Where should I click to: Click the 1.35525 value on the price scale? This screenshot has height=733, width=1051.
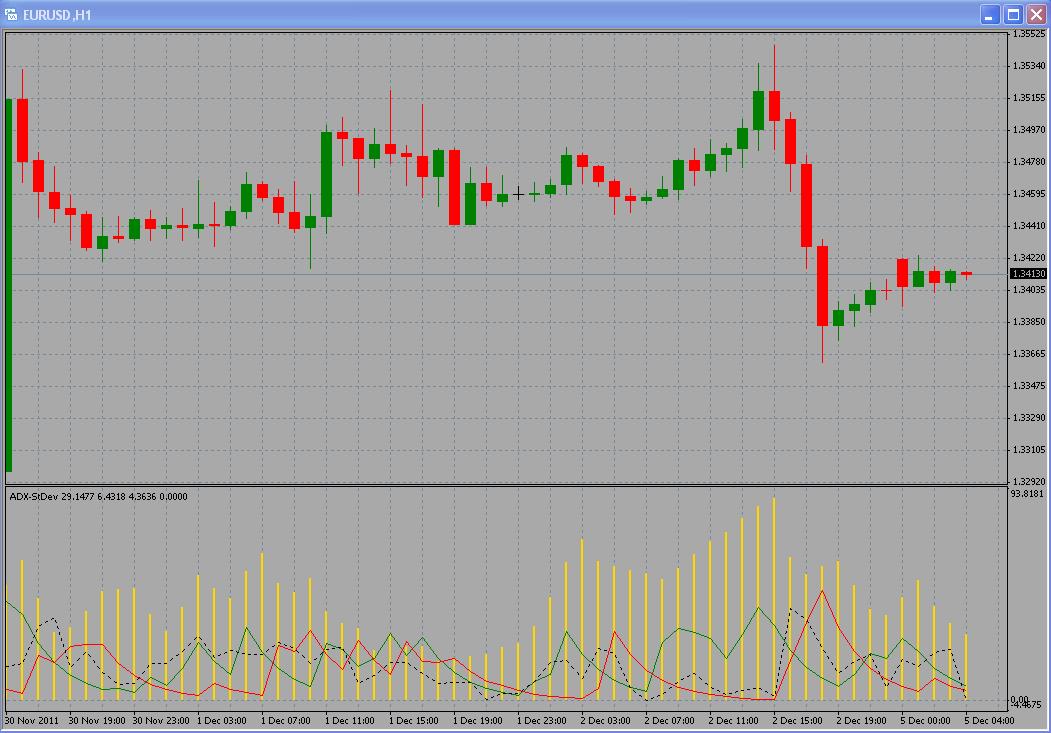coord(1028,33)
